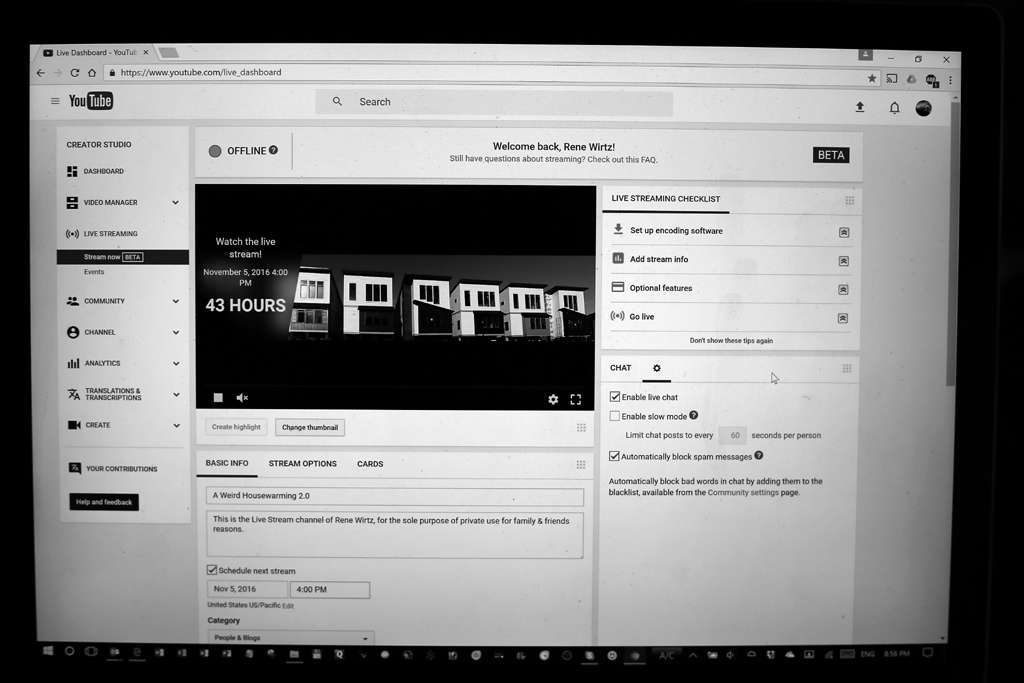Viewport: 1024px width, 683px height.
Task: Open the taskbar action center icon
Action: 927,652
